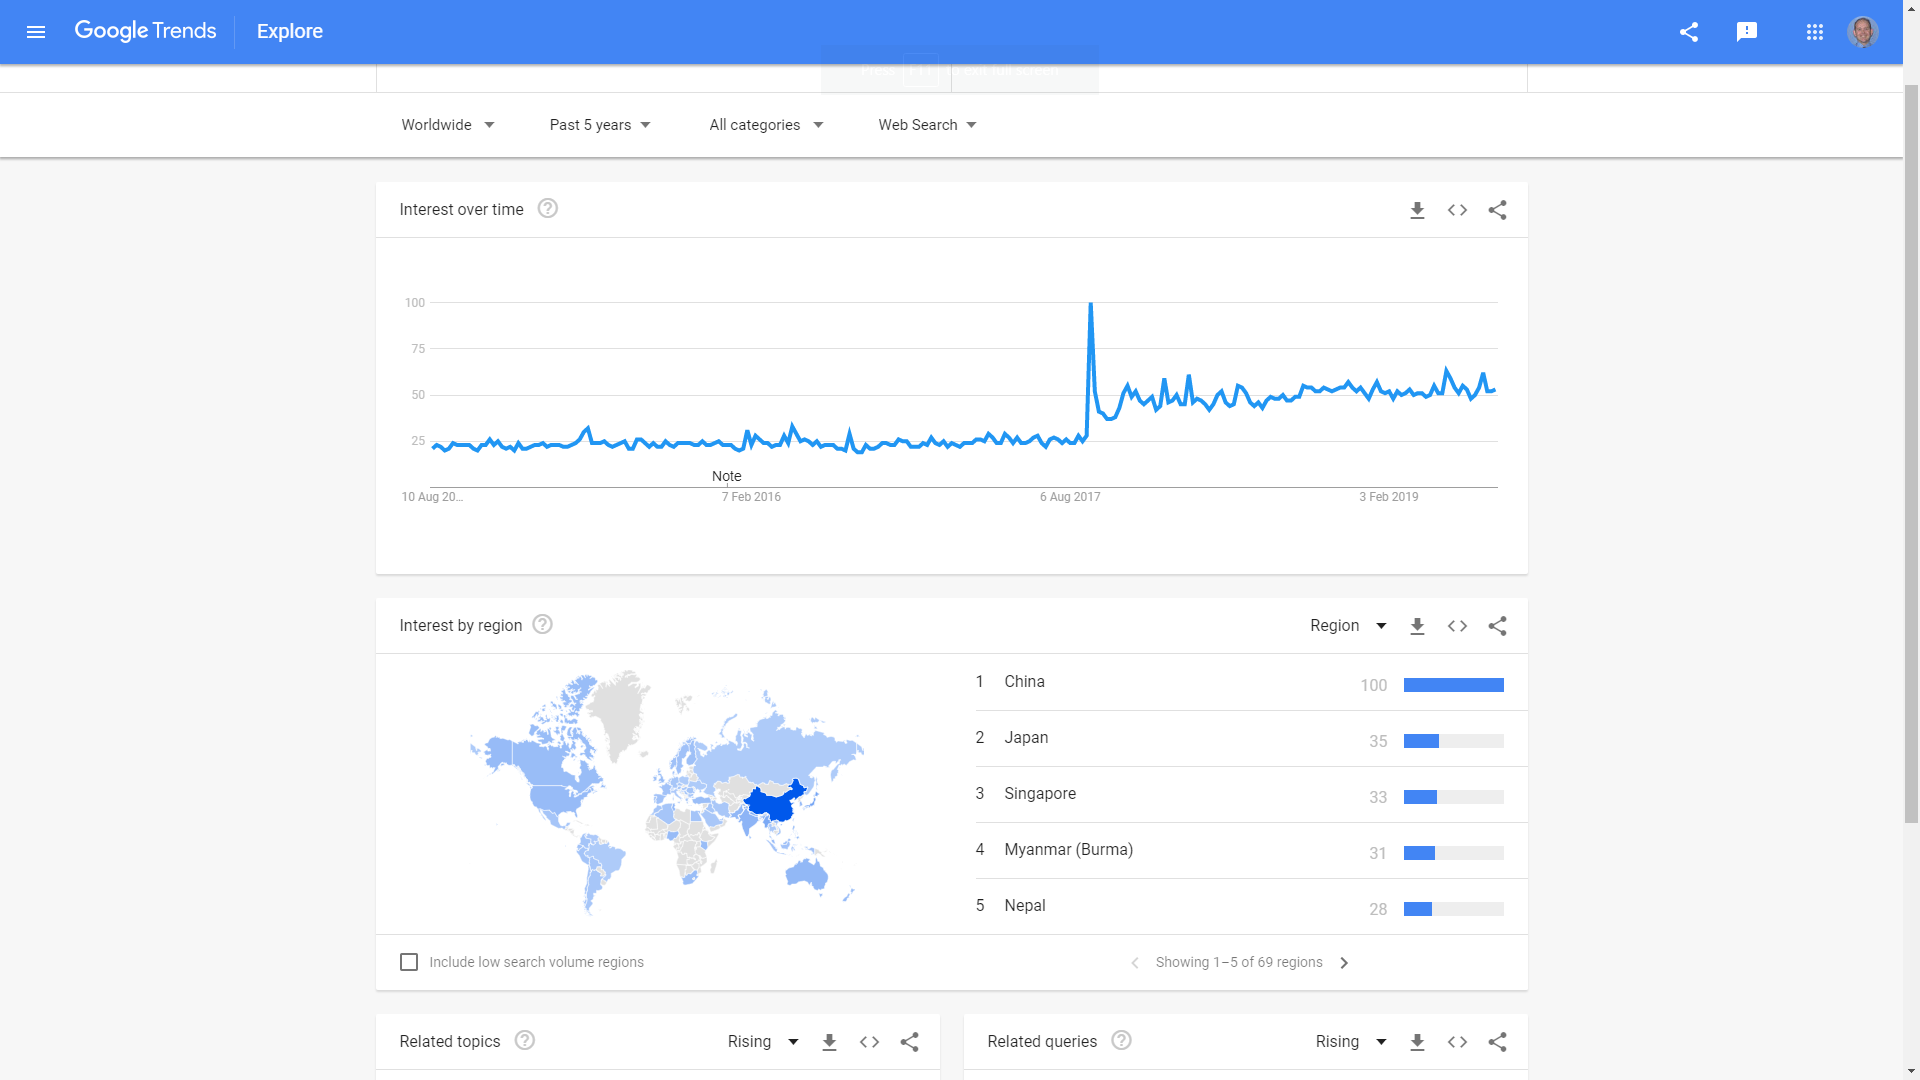Open the Google apps grid
Image resolution: width=1920 pixels, height=1080 pixels.
pyautogui.click(x=1815, y=32)
